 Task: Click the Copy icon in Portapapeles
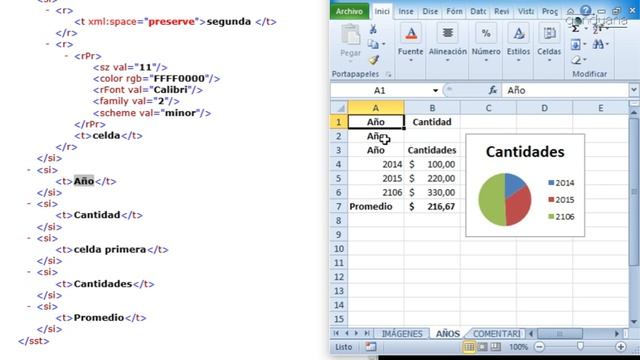coord(373,44)
